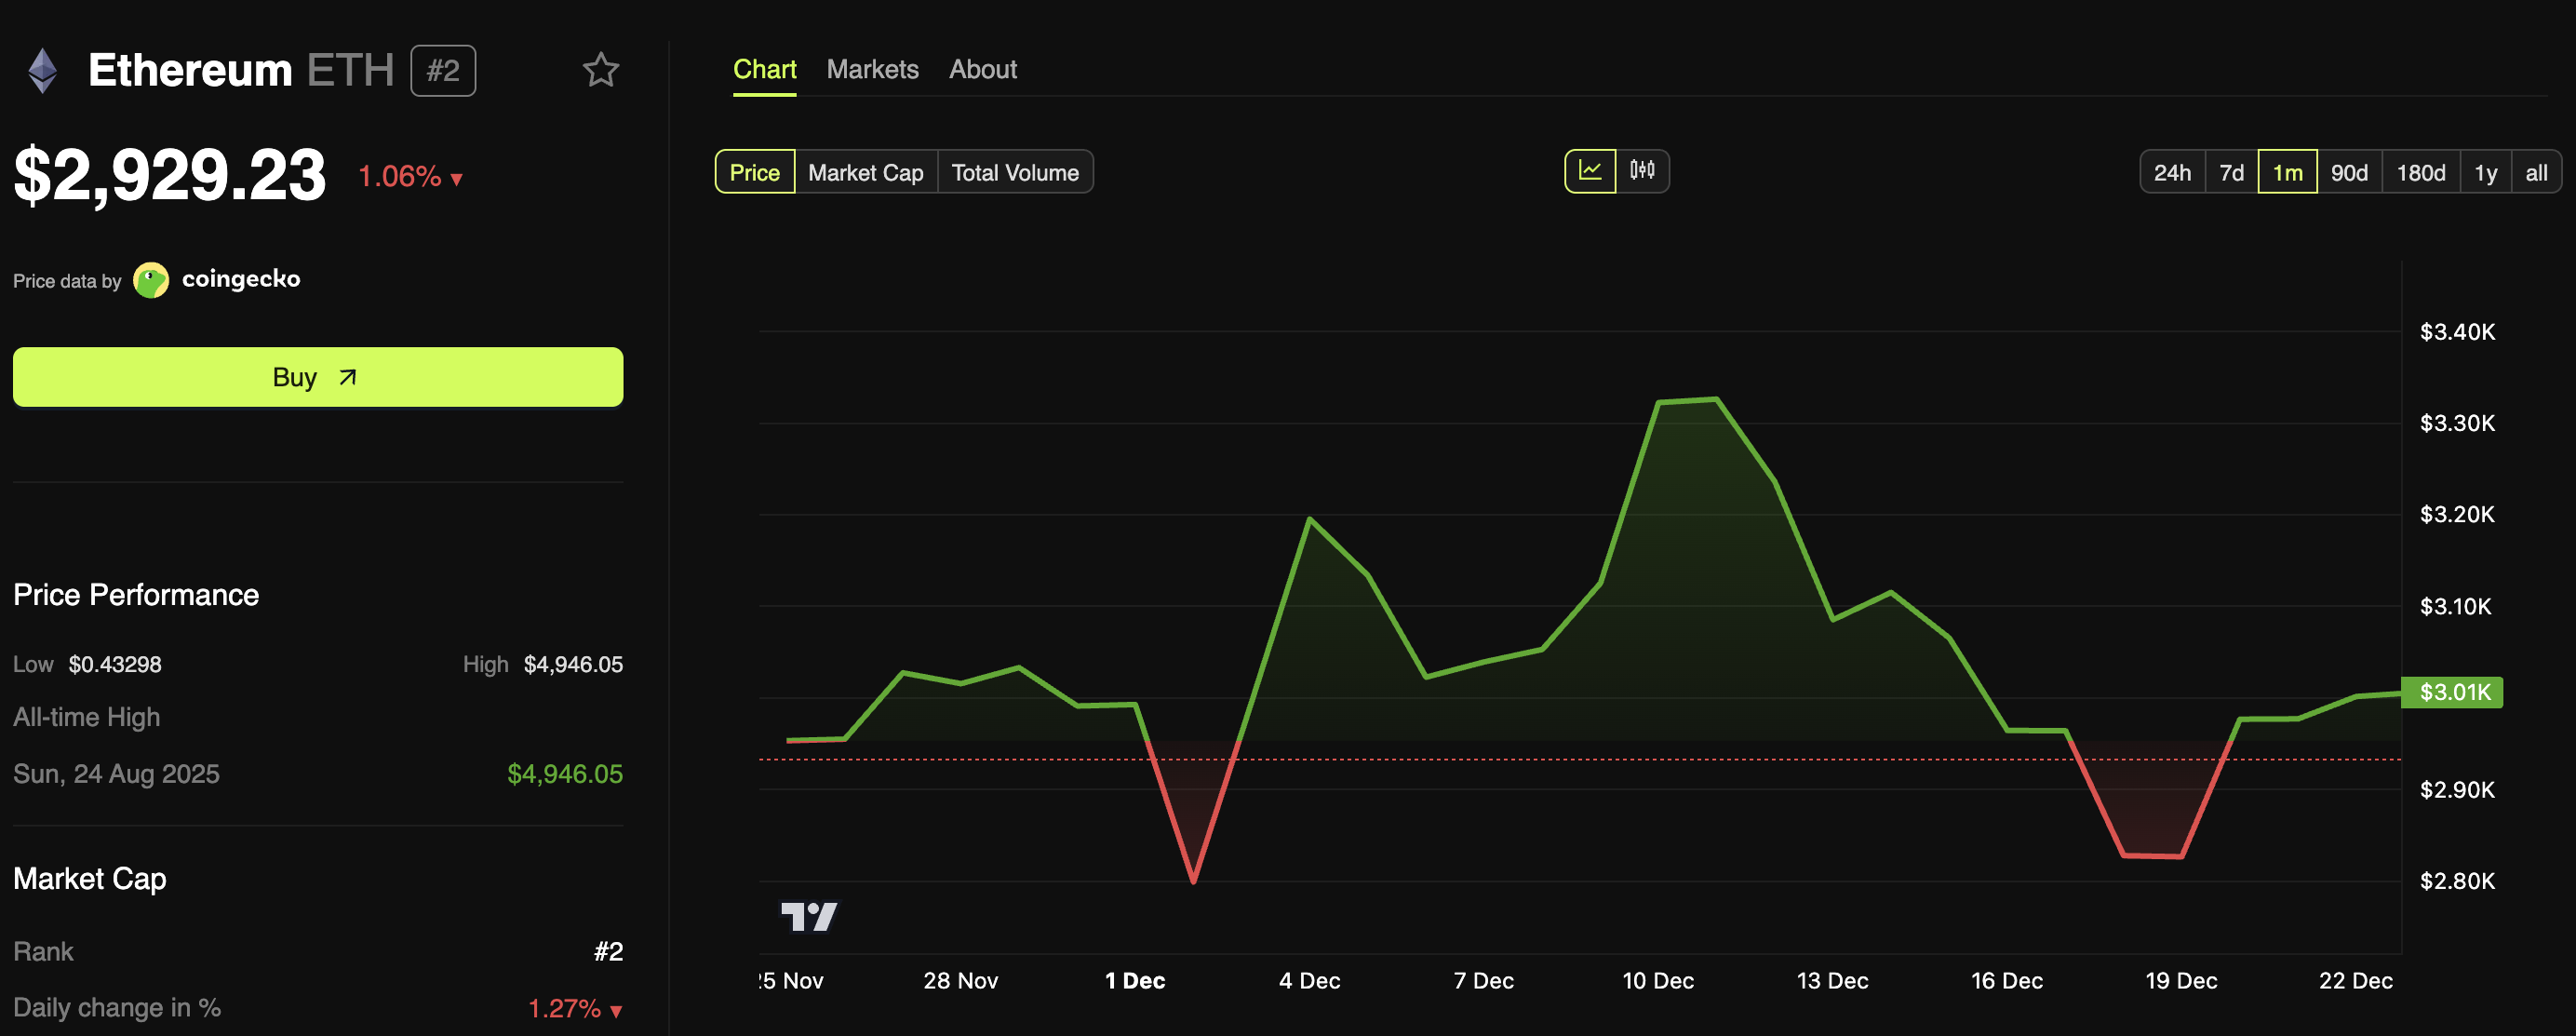Toggle chart to Total Volume data
This screenshot has height=1036, width=2576.
[x=1015, y=171]
